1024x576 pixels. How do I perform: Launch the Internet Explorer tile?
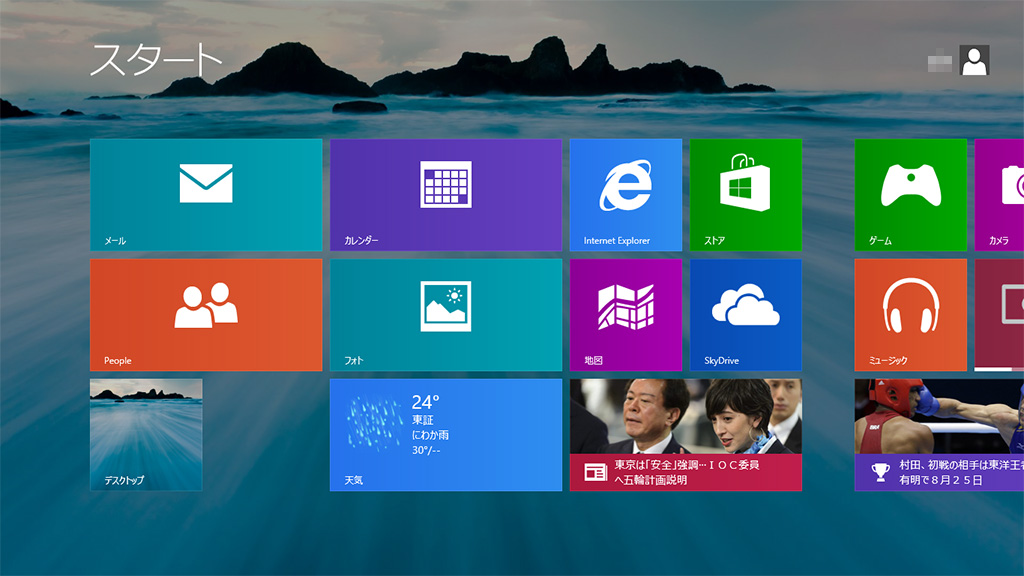click(x=626, y=195)
